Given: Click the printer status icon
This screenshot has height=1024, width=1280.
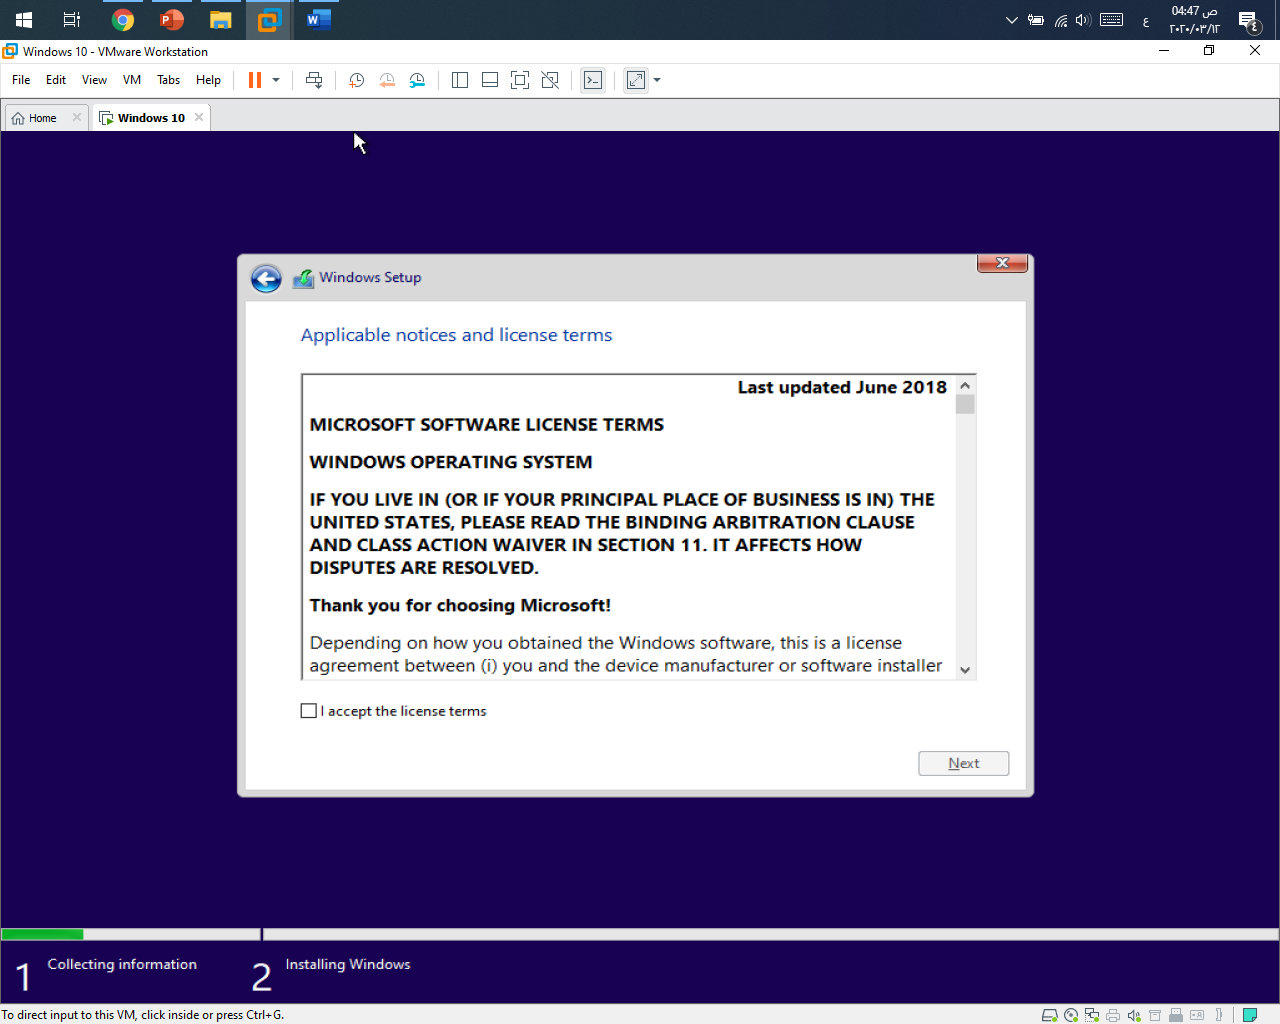Looking at the screenshot, I should [x=1113, y=1015].
